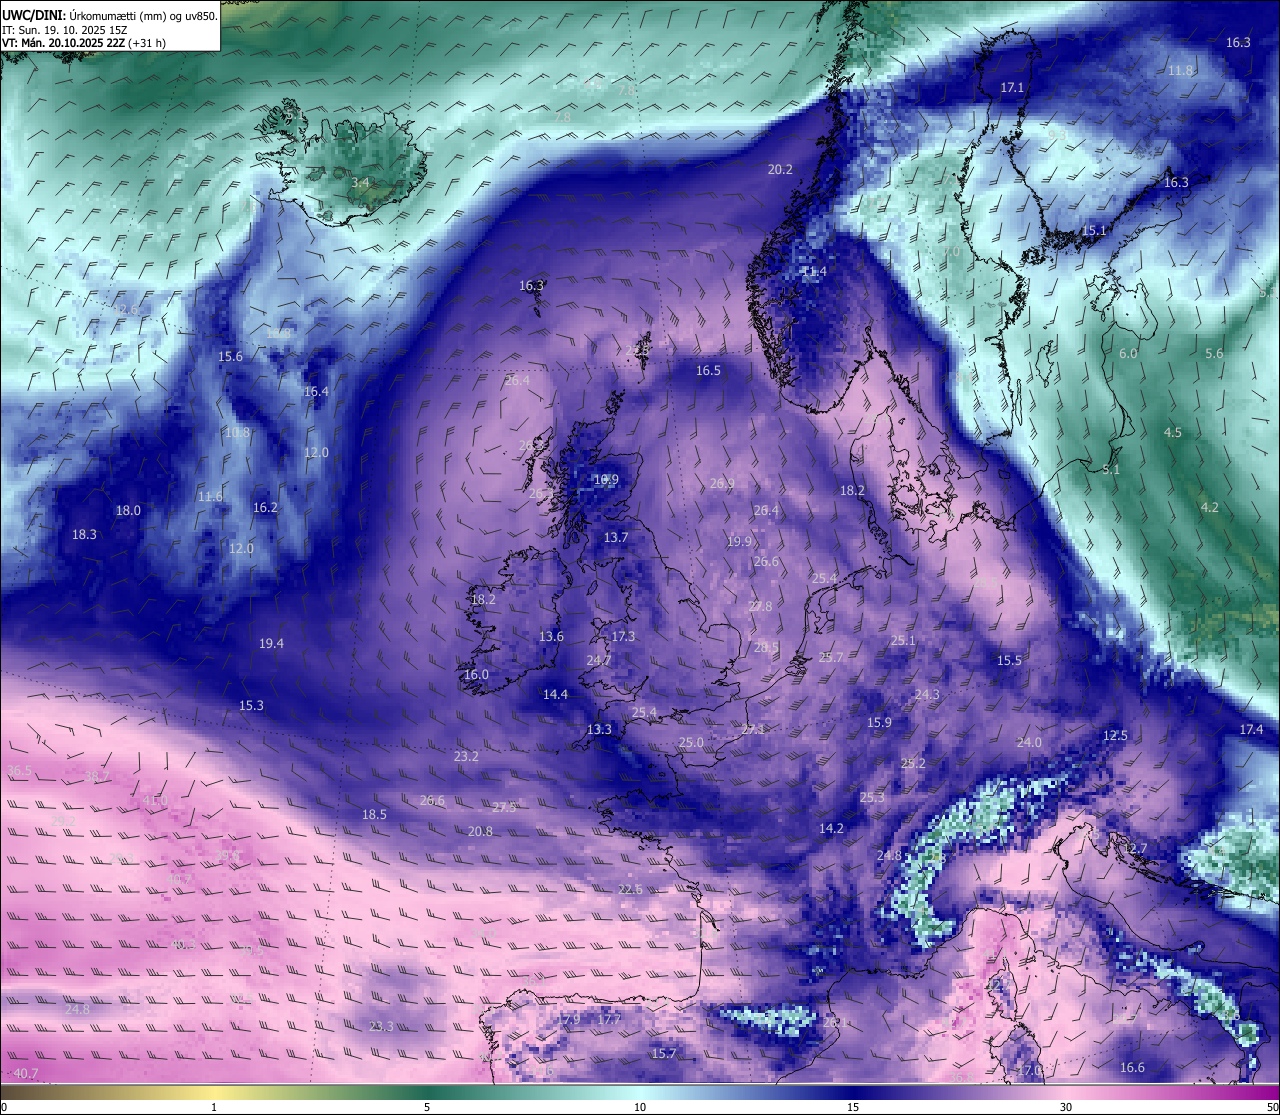Click the 23.2 value southwest of Ireland
1280x1115 pixels.
click(x=466, y=756)
